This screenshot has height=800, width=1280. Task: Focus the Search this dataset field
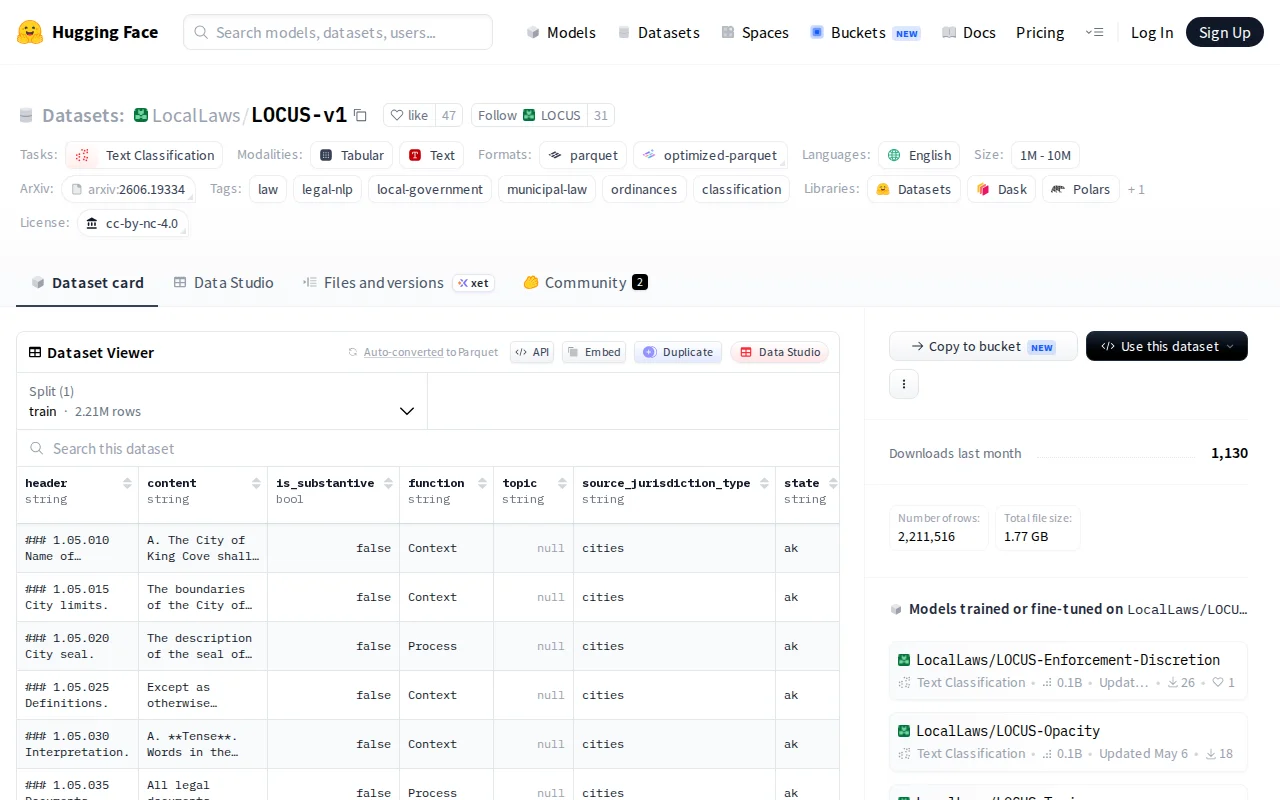pos(428,448)
